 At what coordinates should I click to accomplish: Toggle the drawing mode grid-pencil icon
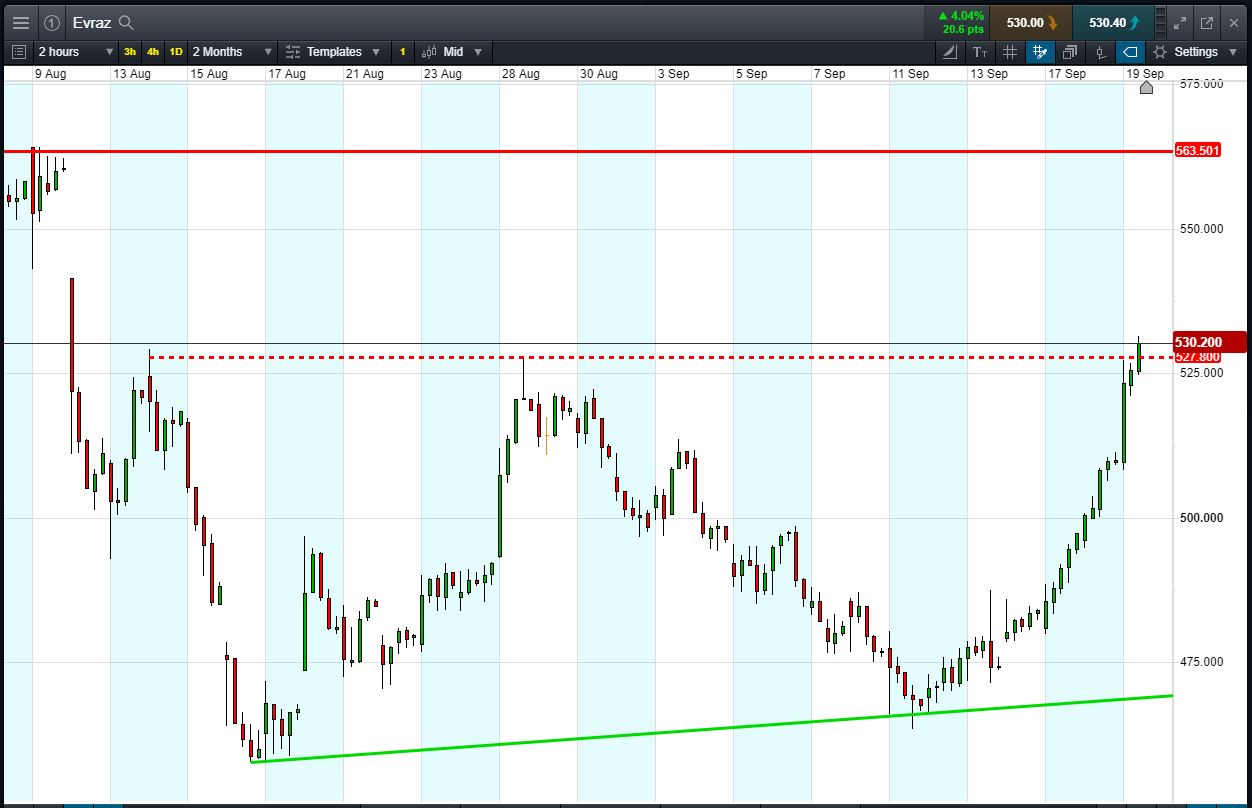coord(1040,52)
